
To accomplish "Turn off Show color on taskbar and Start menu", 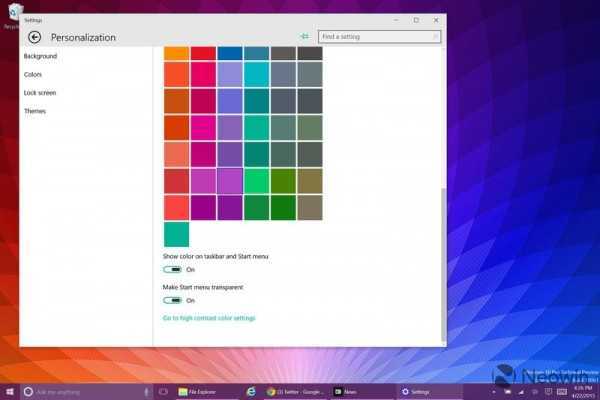I will tap(172, 269).
